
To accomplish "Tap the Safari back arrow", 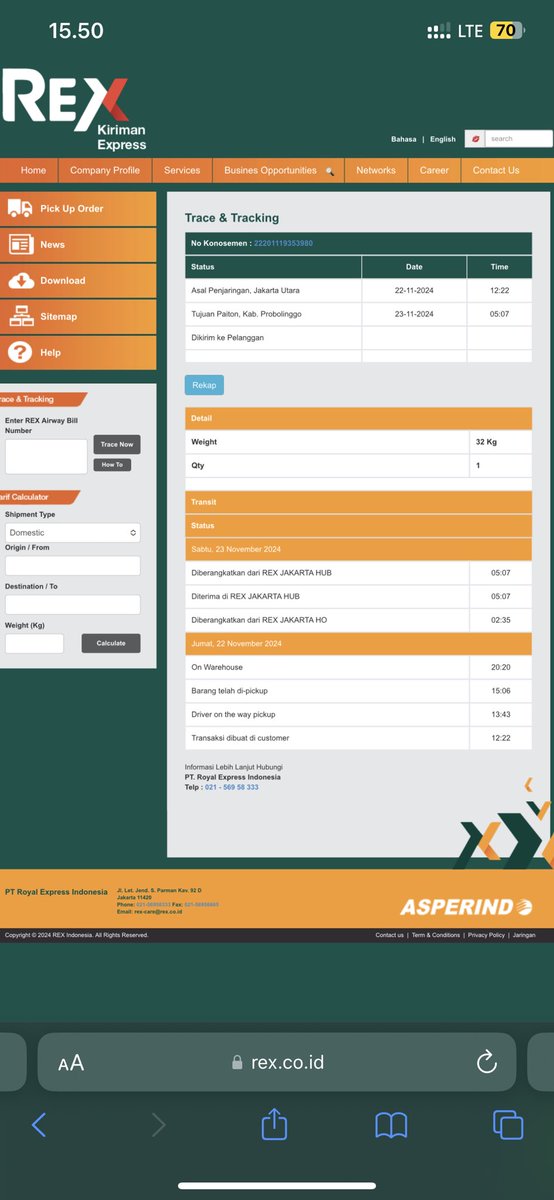I will (39, 1125).
